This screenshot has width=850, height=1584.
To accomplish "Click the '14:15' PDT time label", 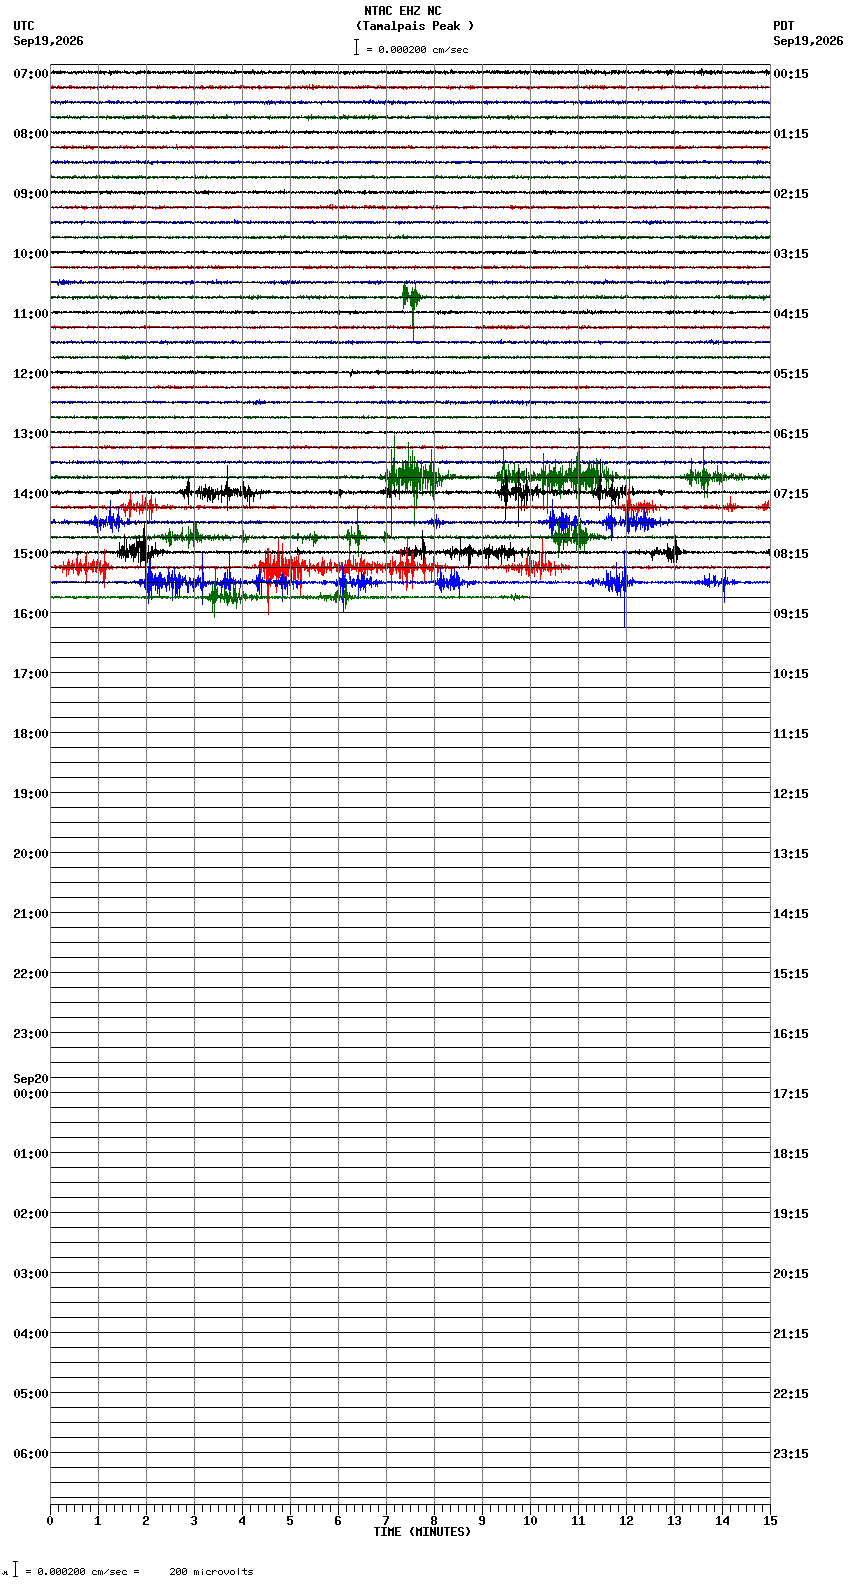I will click(791, 914).
